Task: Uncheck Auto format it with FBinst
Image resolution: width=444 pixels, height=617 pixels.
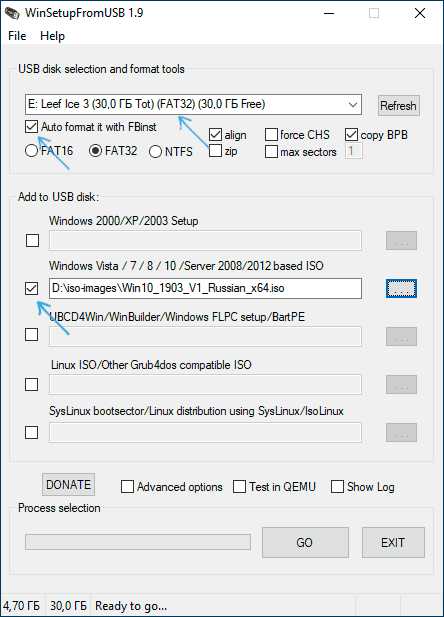Action: (x=31, y=127)
